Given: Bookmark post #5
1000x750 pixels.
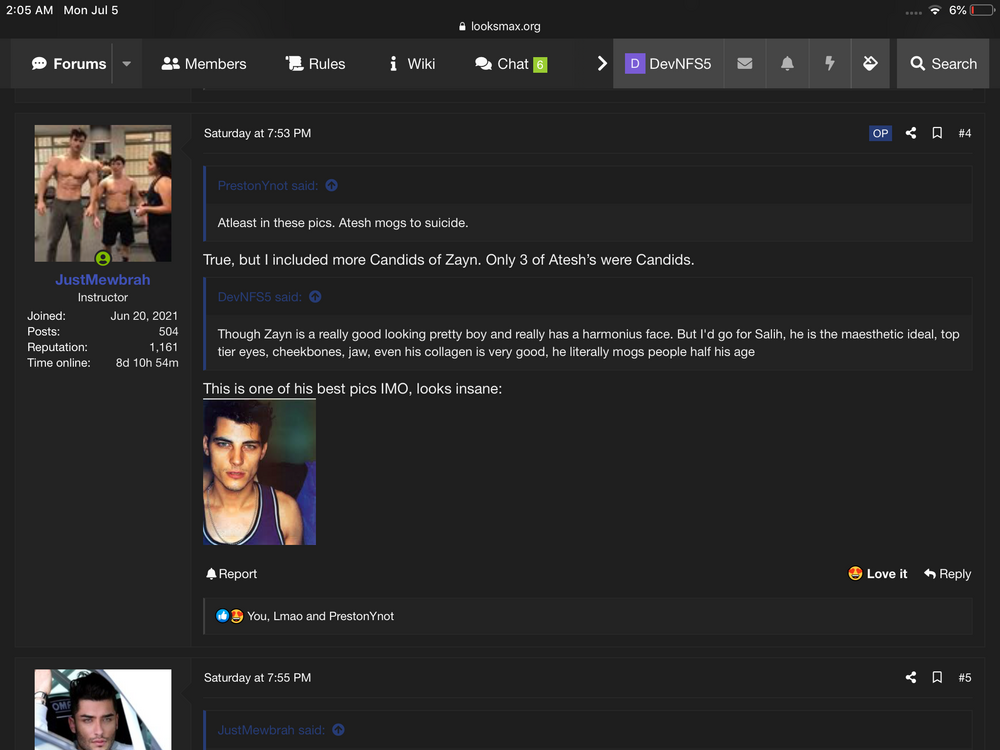Looking at the screenshot, I should pyautogui.click(x=937, y=677).
